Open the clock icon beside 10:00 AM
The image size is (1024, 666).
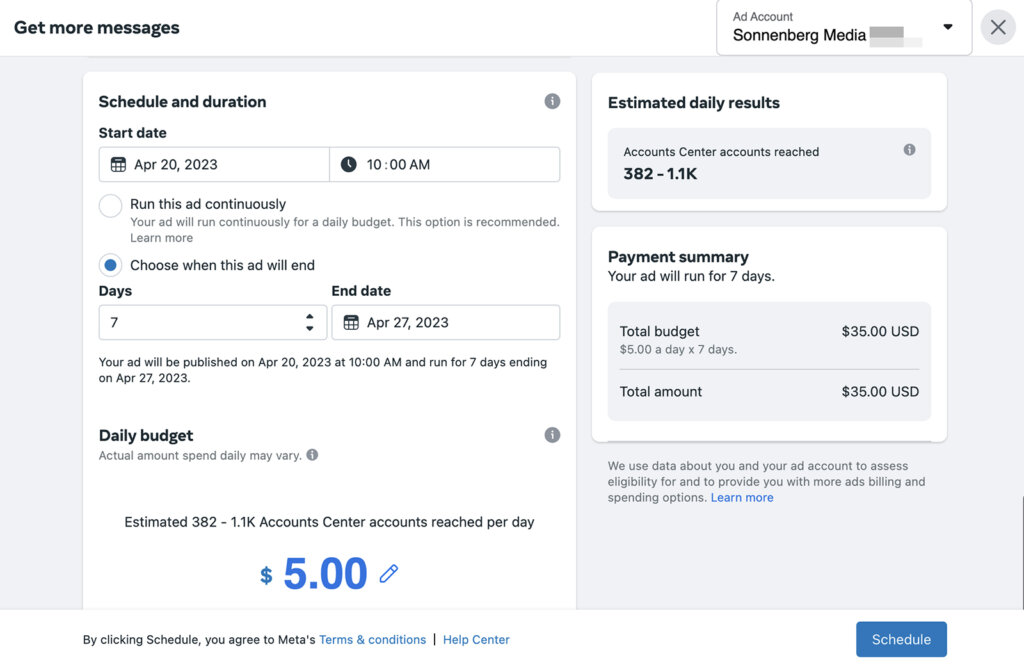tap(350, 164)
